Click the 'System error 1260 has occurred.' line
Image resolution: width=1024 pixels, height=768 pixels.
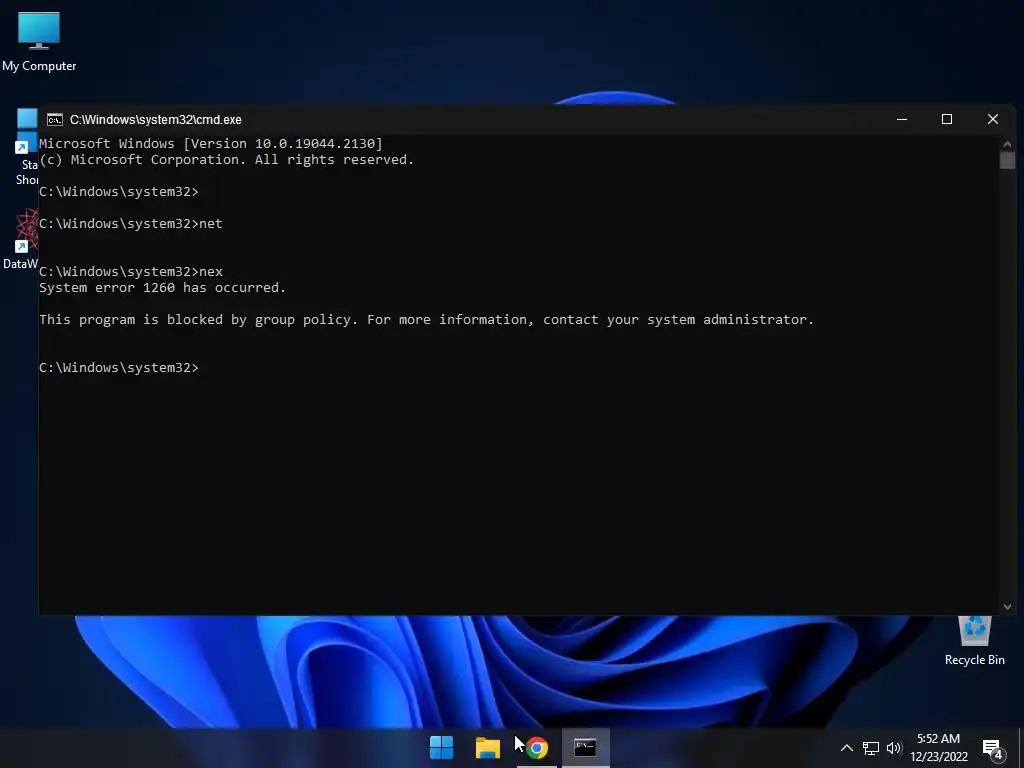[163, 287]
